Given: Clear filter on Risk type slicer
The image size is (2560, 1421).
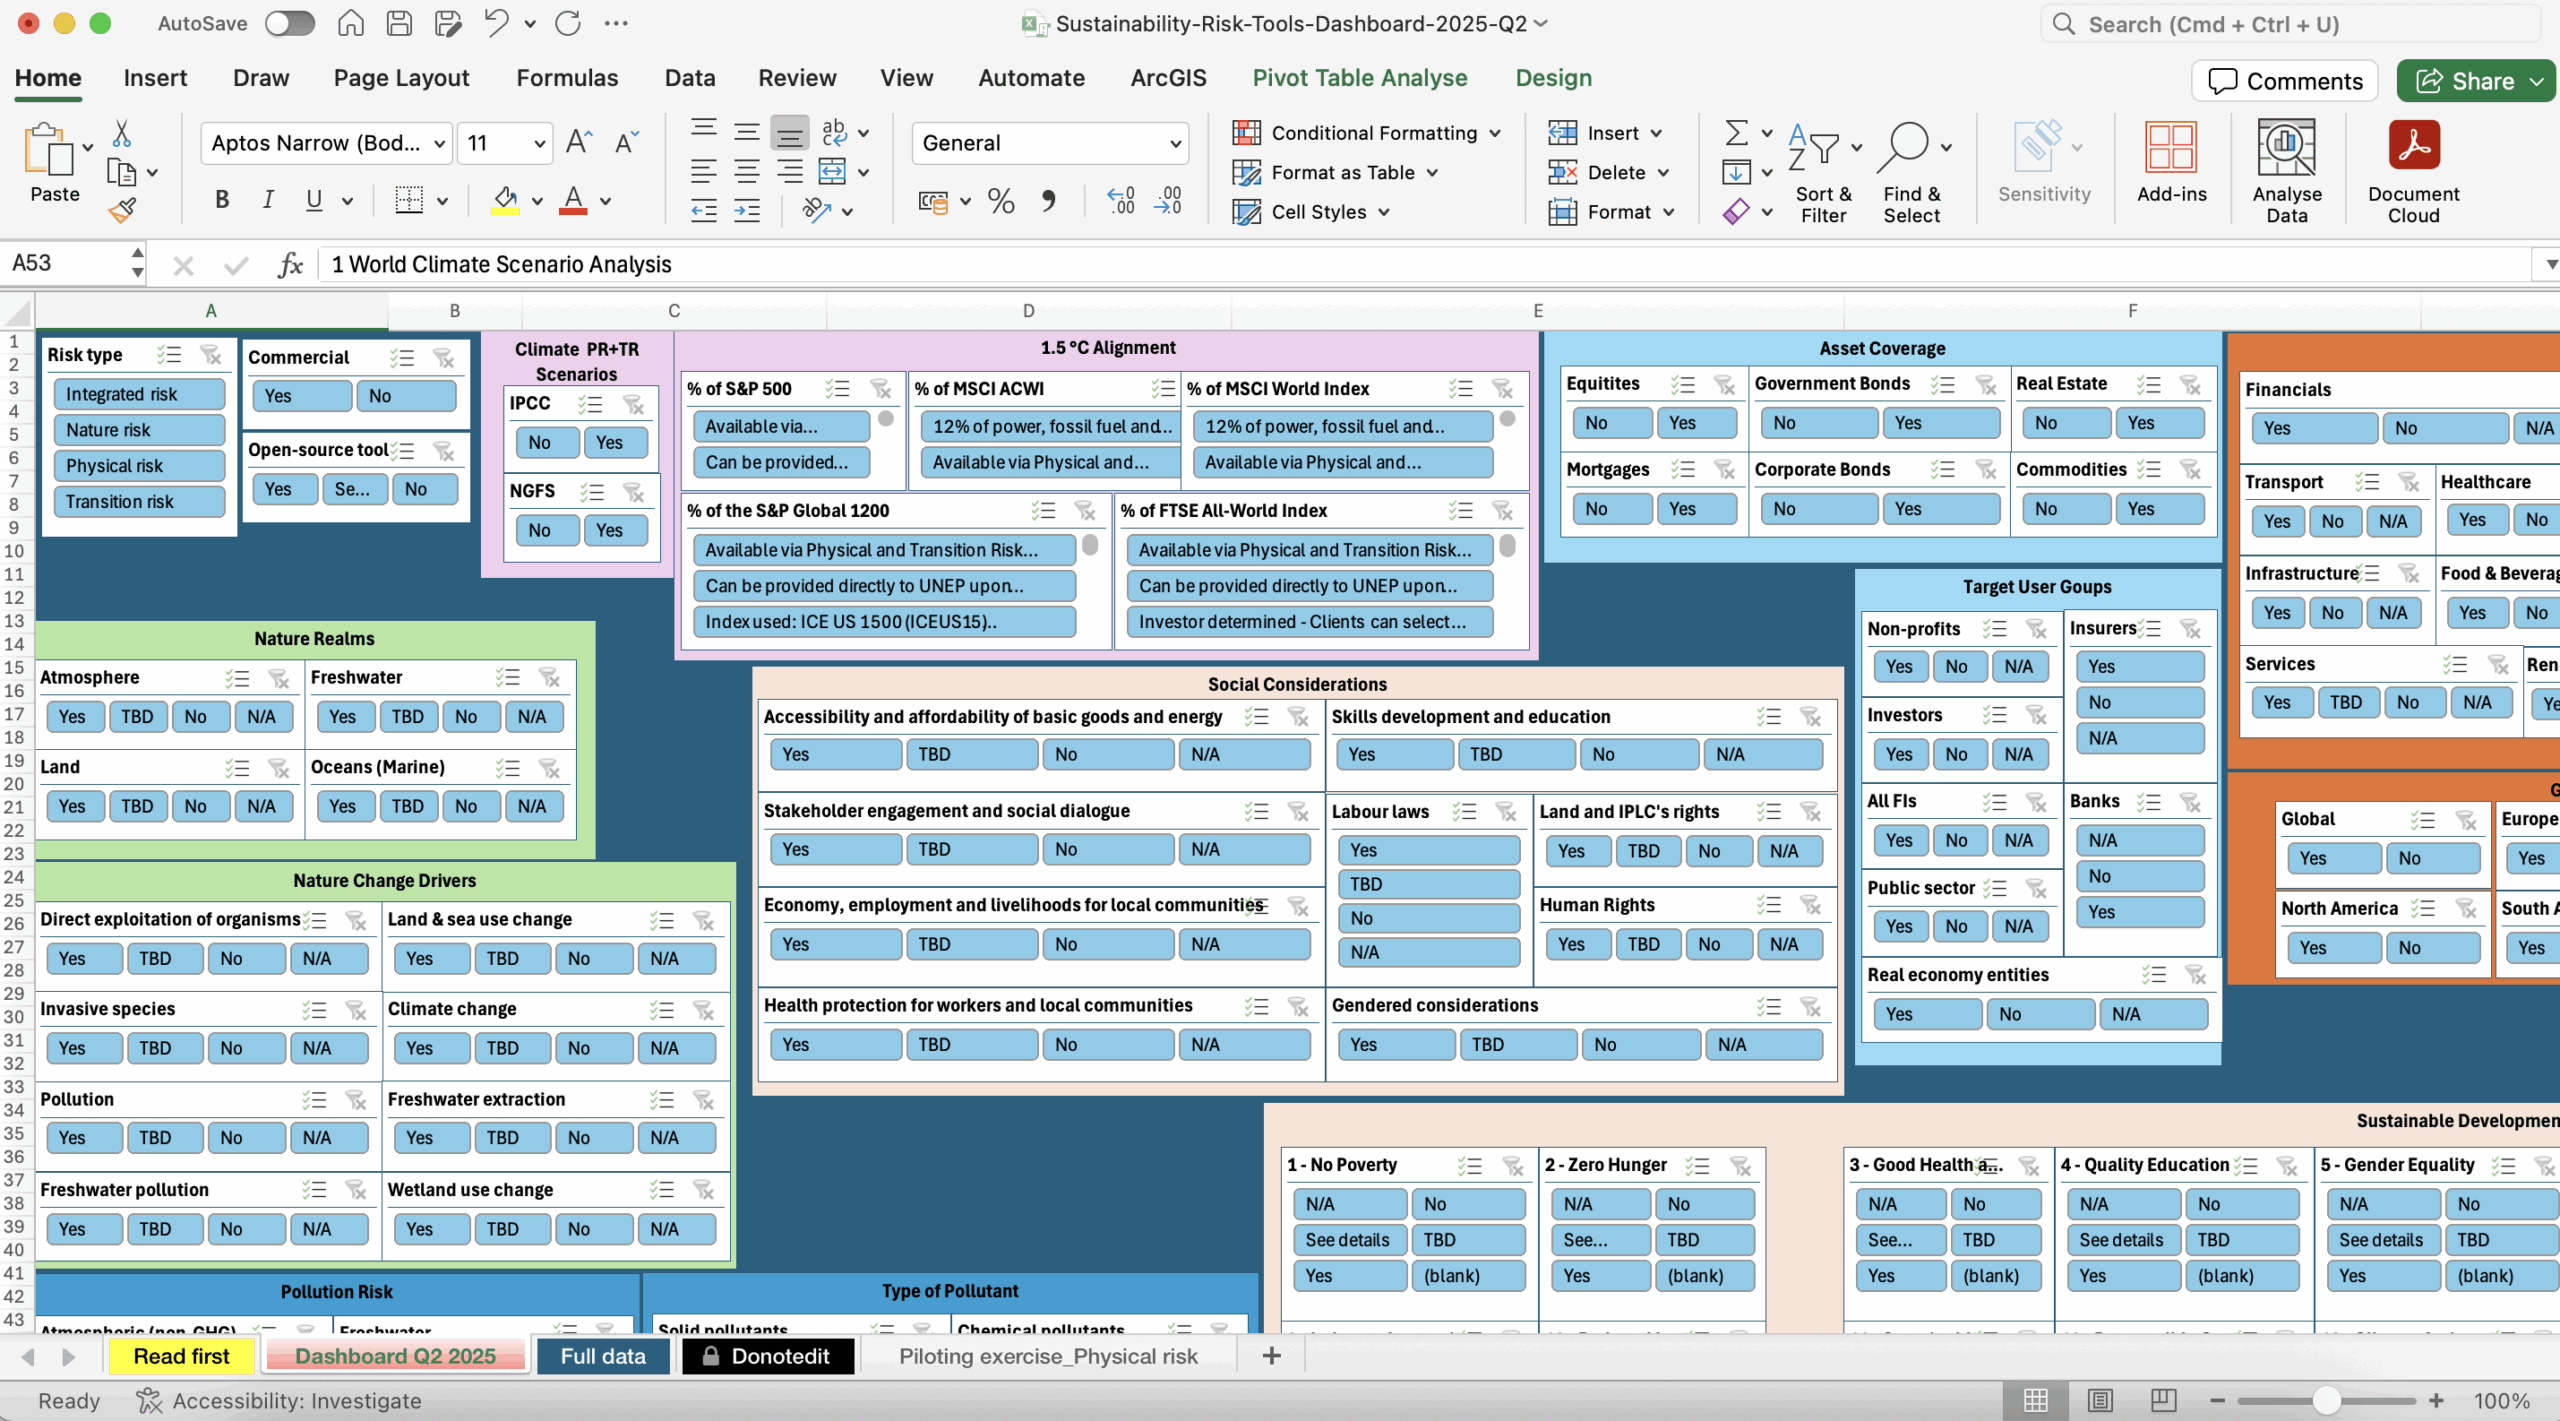Looking at the screenshot, I should pos(210,355).
